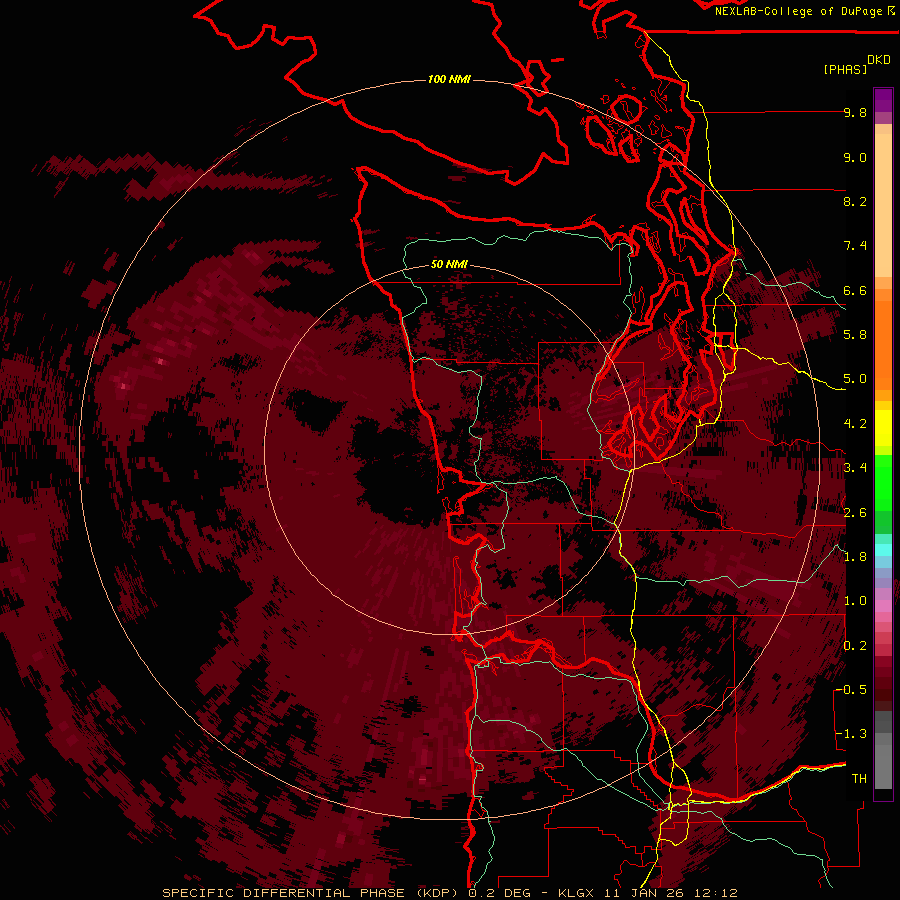The height and width of the screenshot is (900, 900).
Task: Pick the yellow band of the color scale
Action: pyautogui.click(x=883, y=428)
